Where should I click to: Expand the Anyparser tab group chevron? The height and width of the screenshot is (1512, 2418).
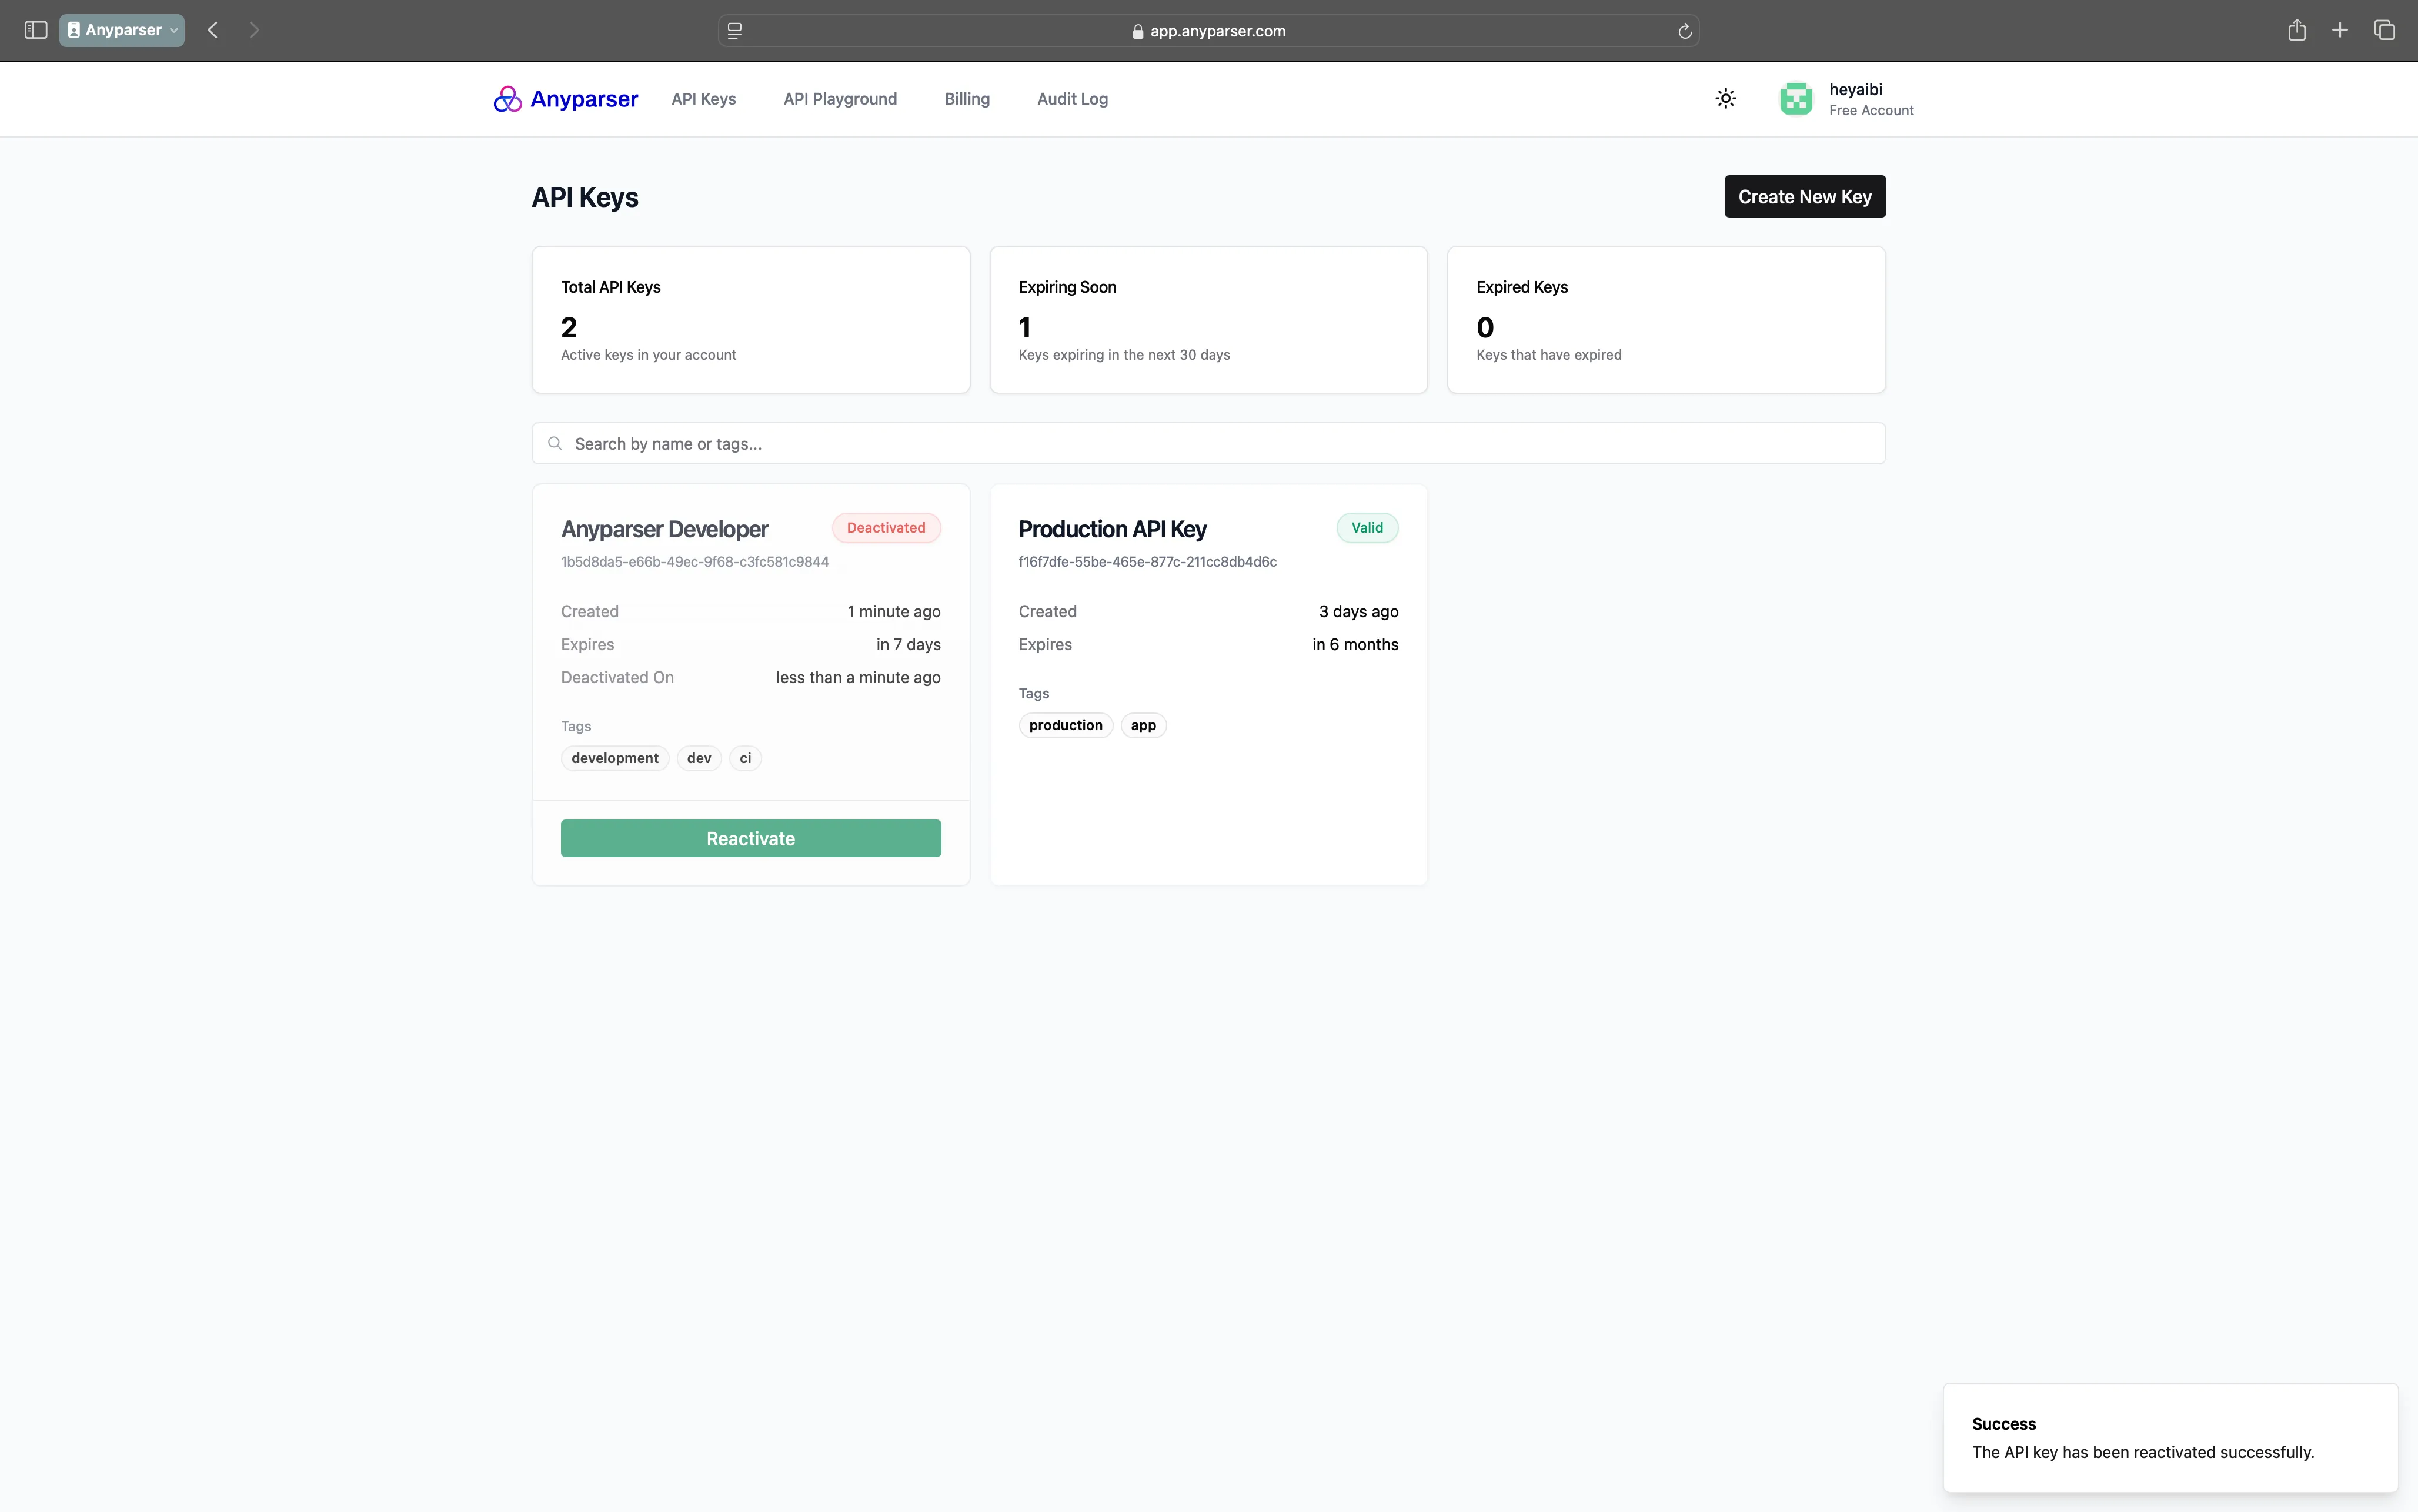(x=172, y=30)
